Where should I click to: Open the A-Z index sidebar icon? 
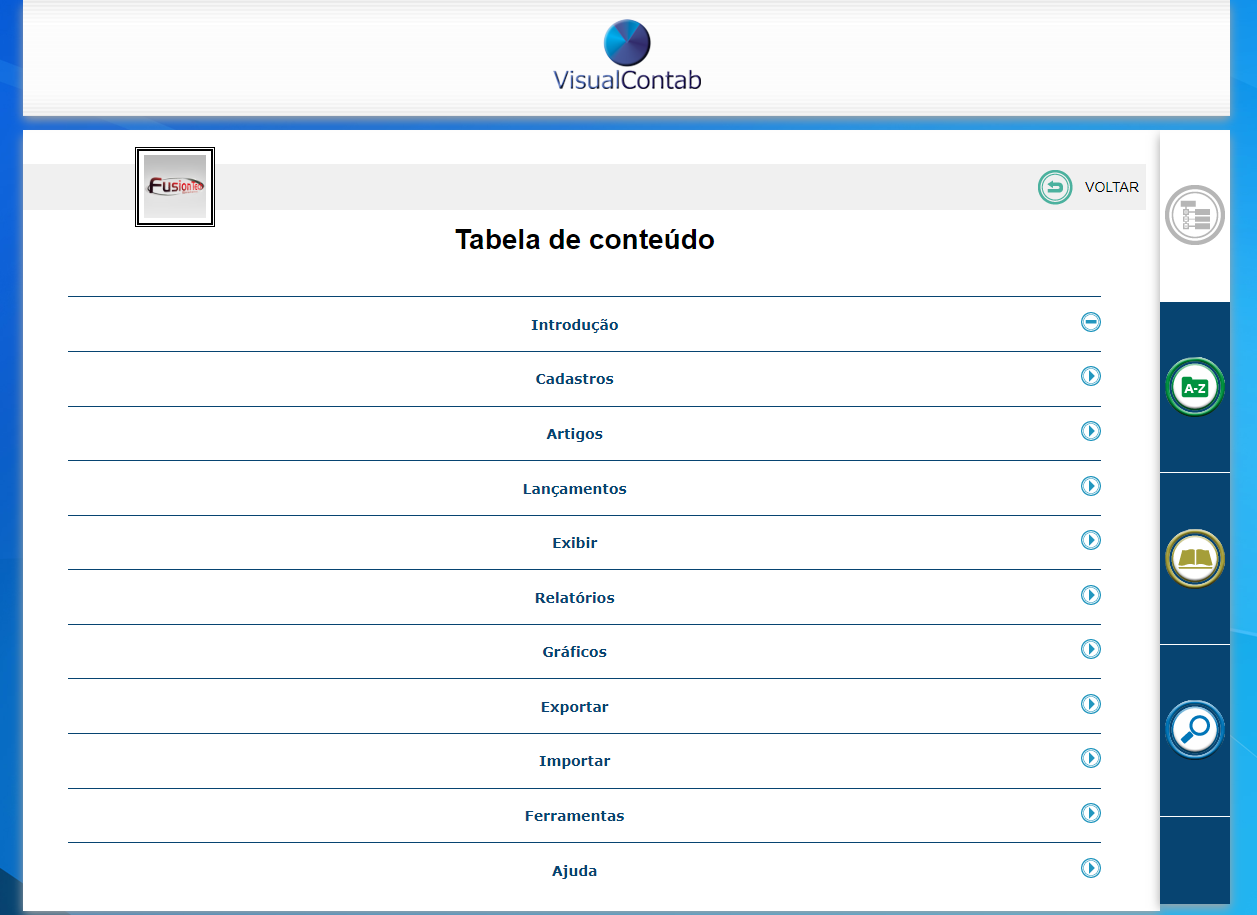coord(1194,387)
